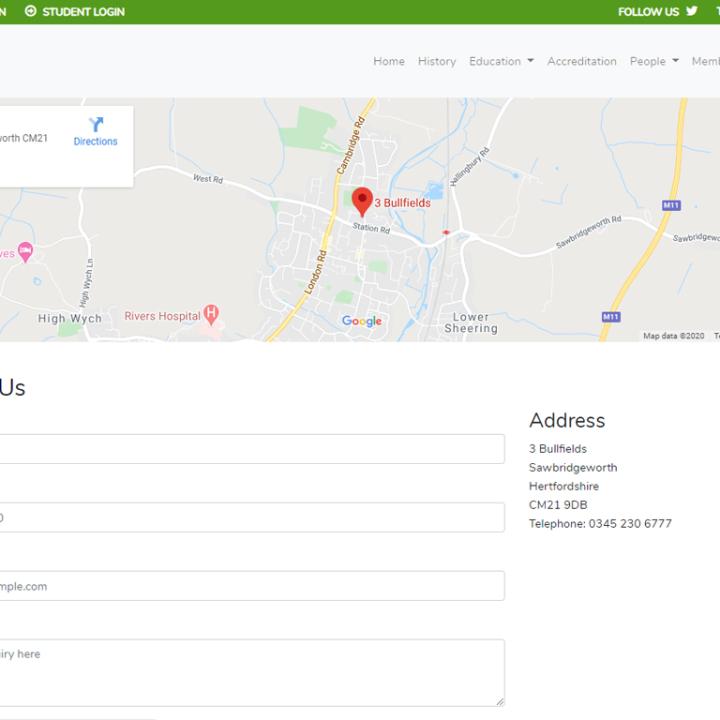Image resolution: width=720 pixels, height=720 pixels.
Task: Click the Google logo on the map
Action: pos(361,321)
